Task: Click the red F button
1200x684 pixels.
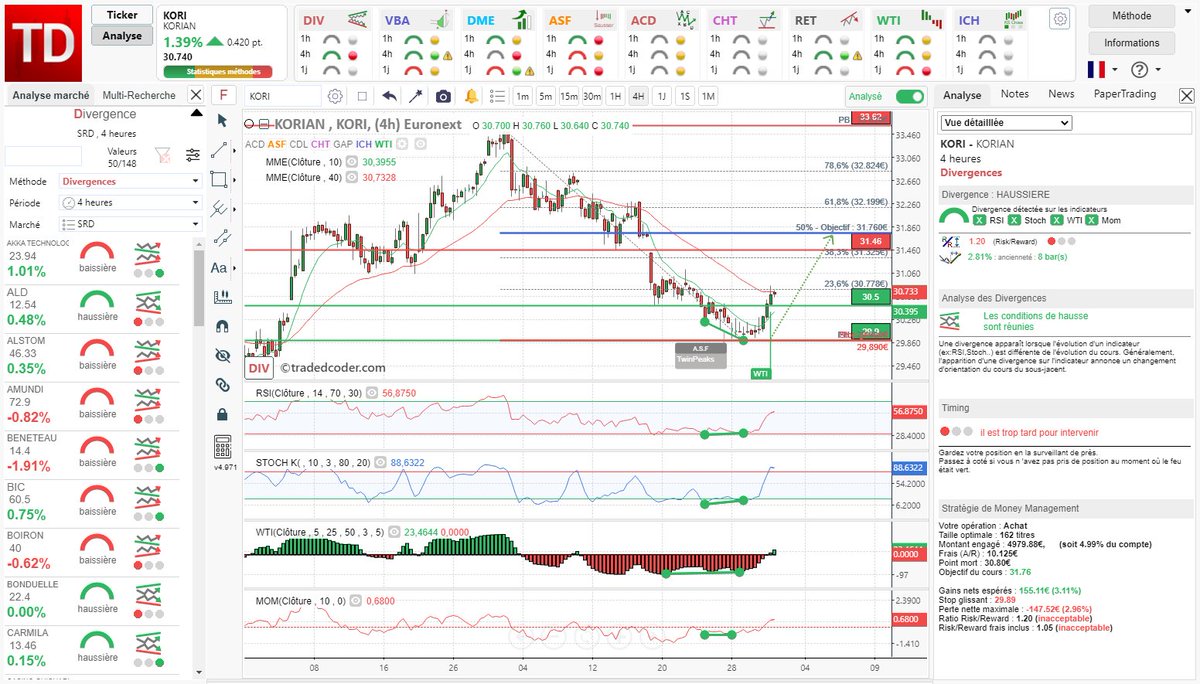Action: pos(224,96)
